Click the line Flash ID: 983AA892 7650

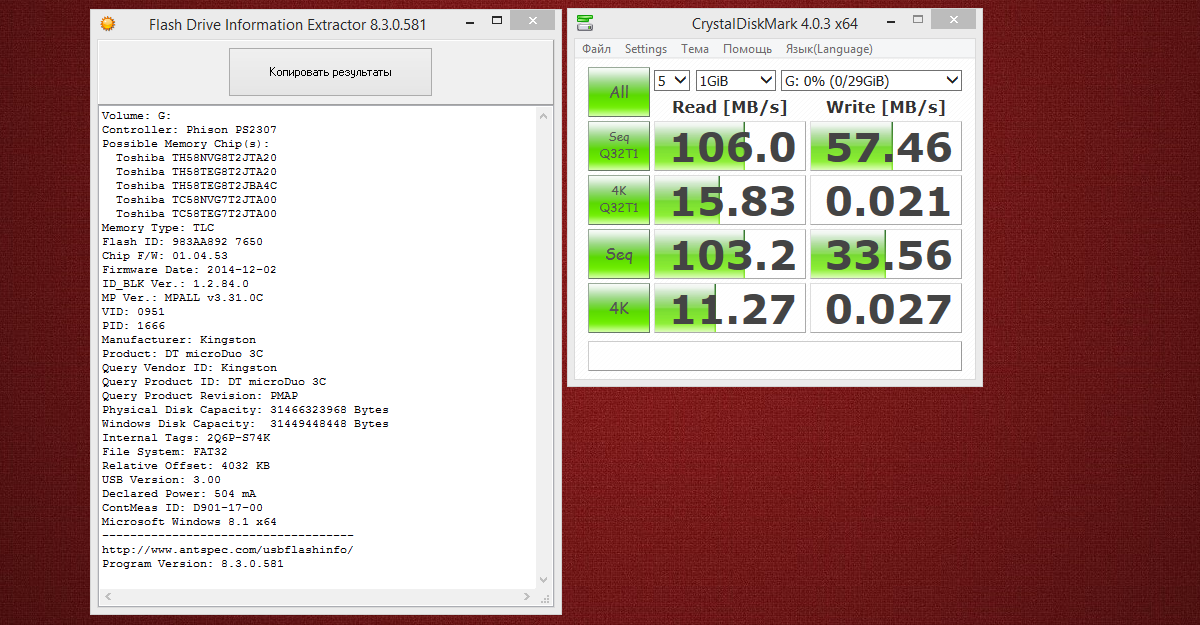182,242
